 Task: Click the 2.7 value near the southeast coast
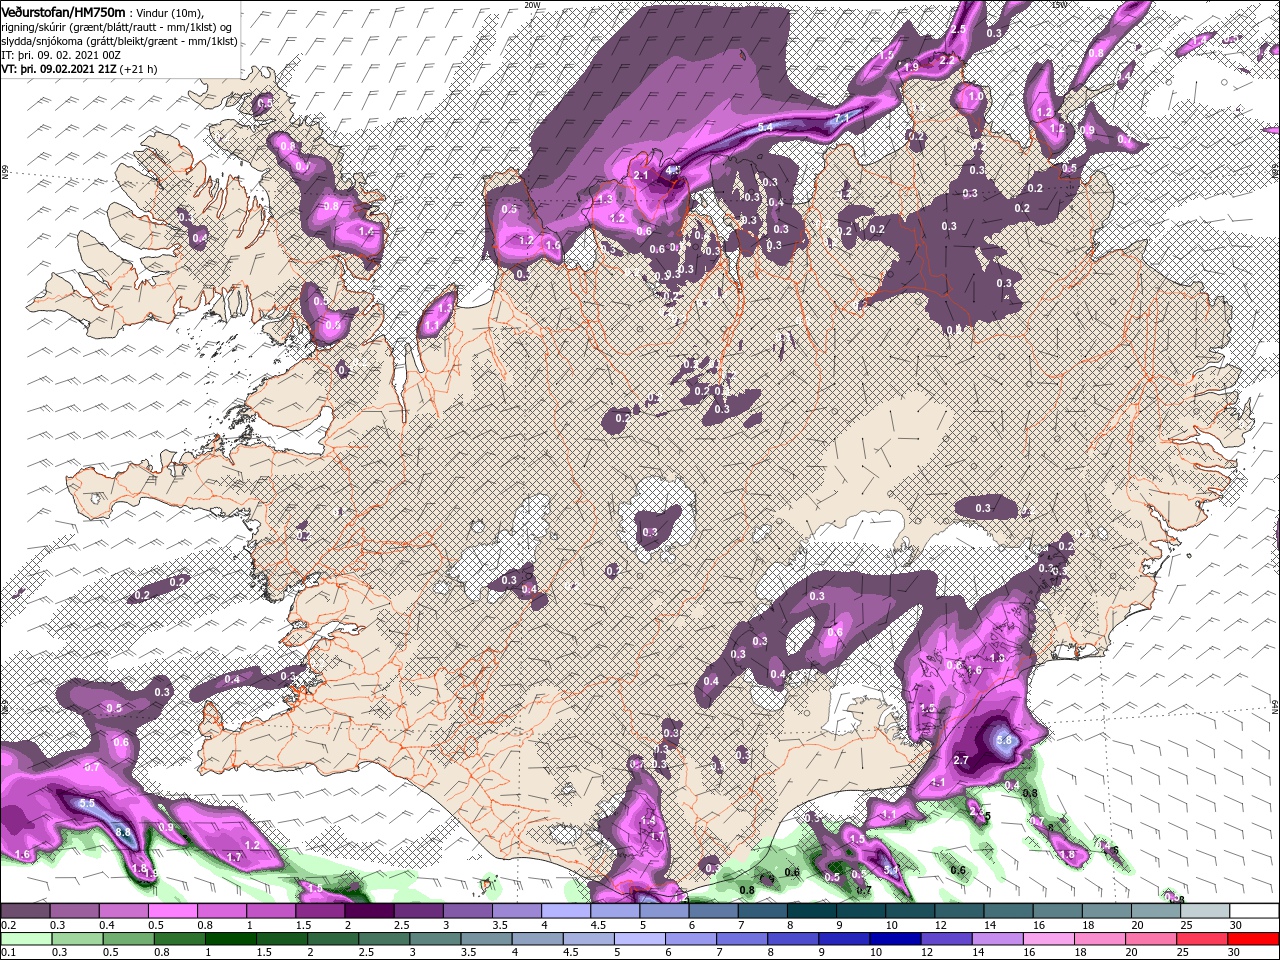click(x=962, y=760)
